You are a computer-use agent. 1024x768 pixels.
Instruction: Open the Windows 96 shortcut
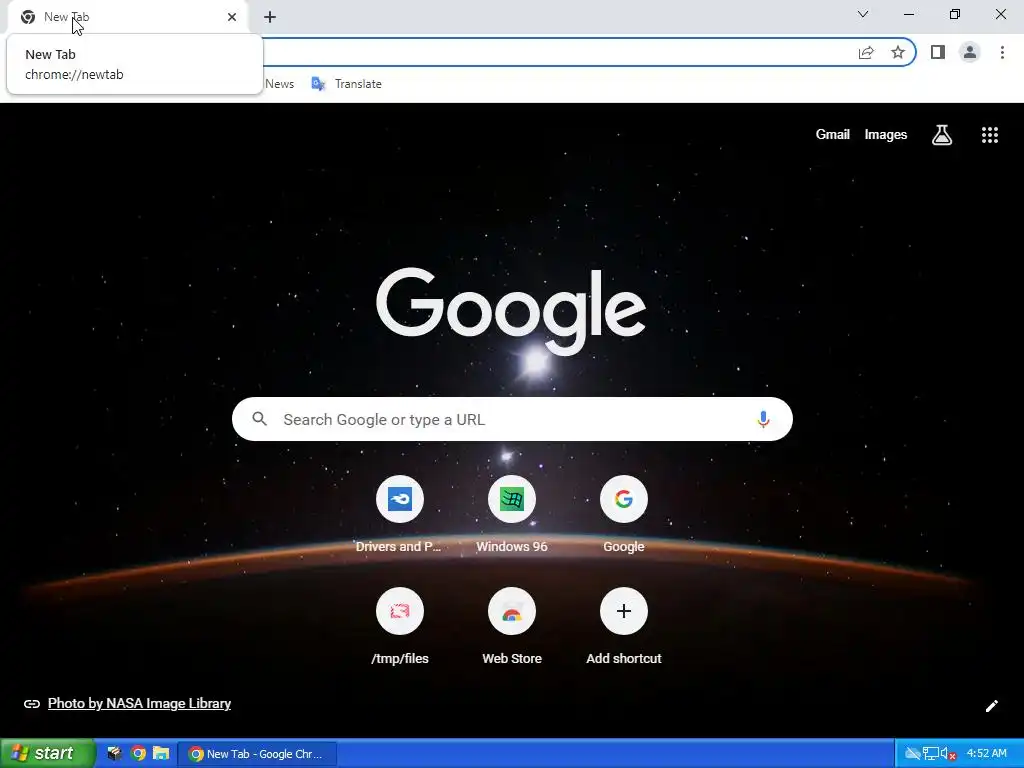click(511, 515)
